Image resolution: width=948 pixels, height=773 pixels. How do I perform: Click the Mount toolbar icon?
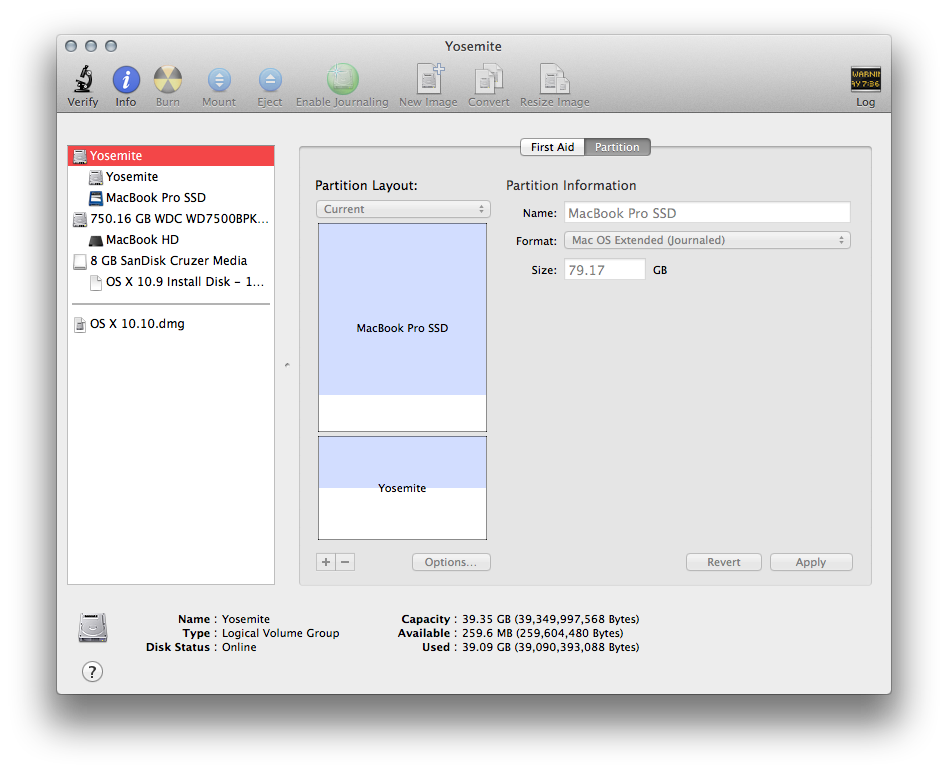click(x=219, y=79)
